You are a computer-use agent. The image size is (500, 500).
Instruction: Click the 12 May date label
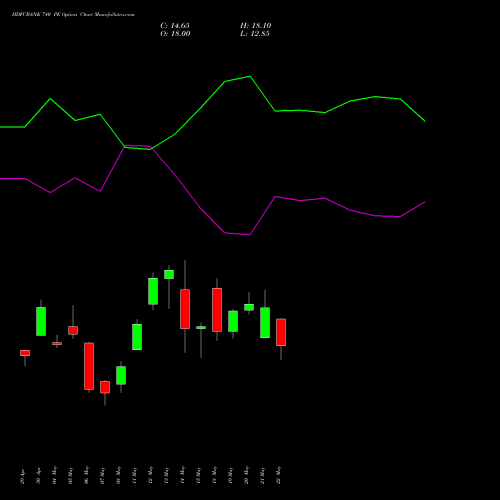[151, 475]
